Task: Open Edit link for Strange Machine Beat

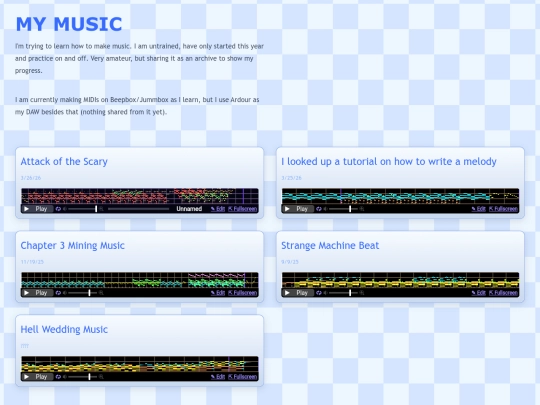Action: 479,293
